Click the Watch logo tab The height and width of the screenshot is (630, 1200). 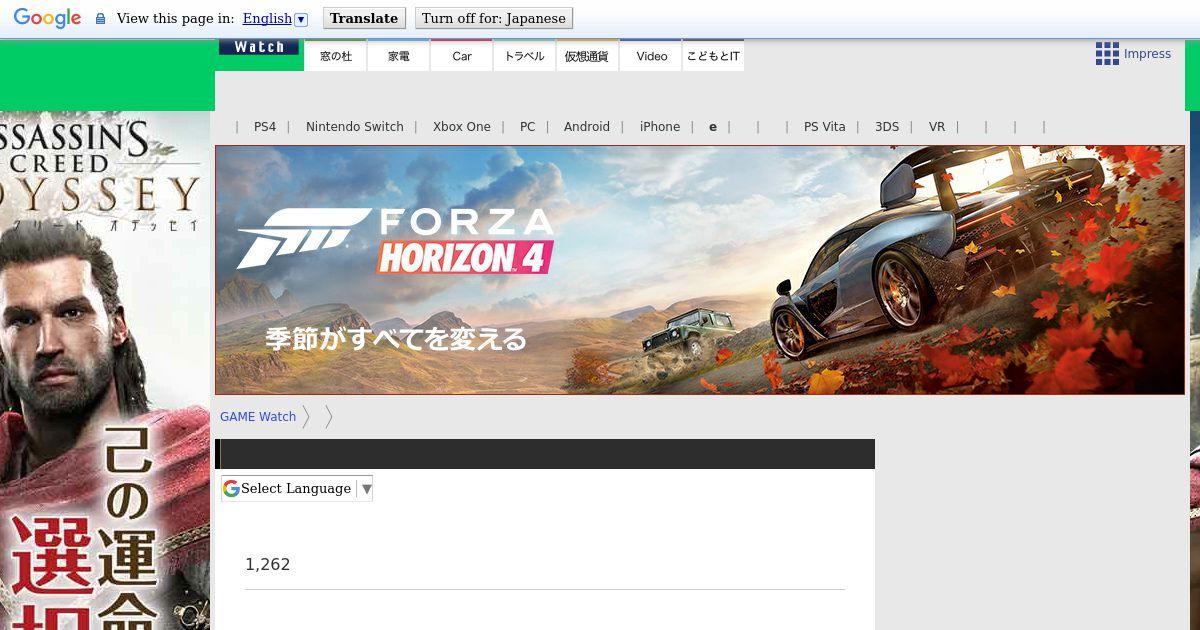(259, 47)
